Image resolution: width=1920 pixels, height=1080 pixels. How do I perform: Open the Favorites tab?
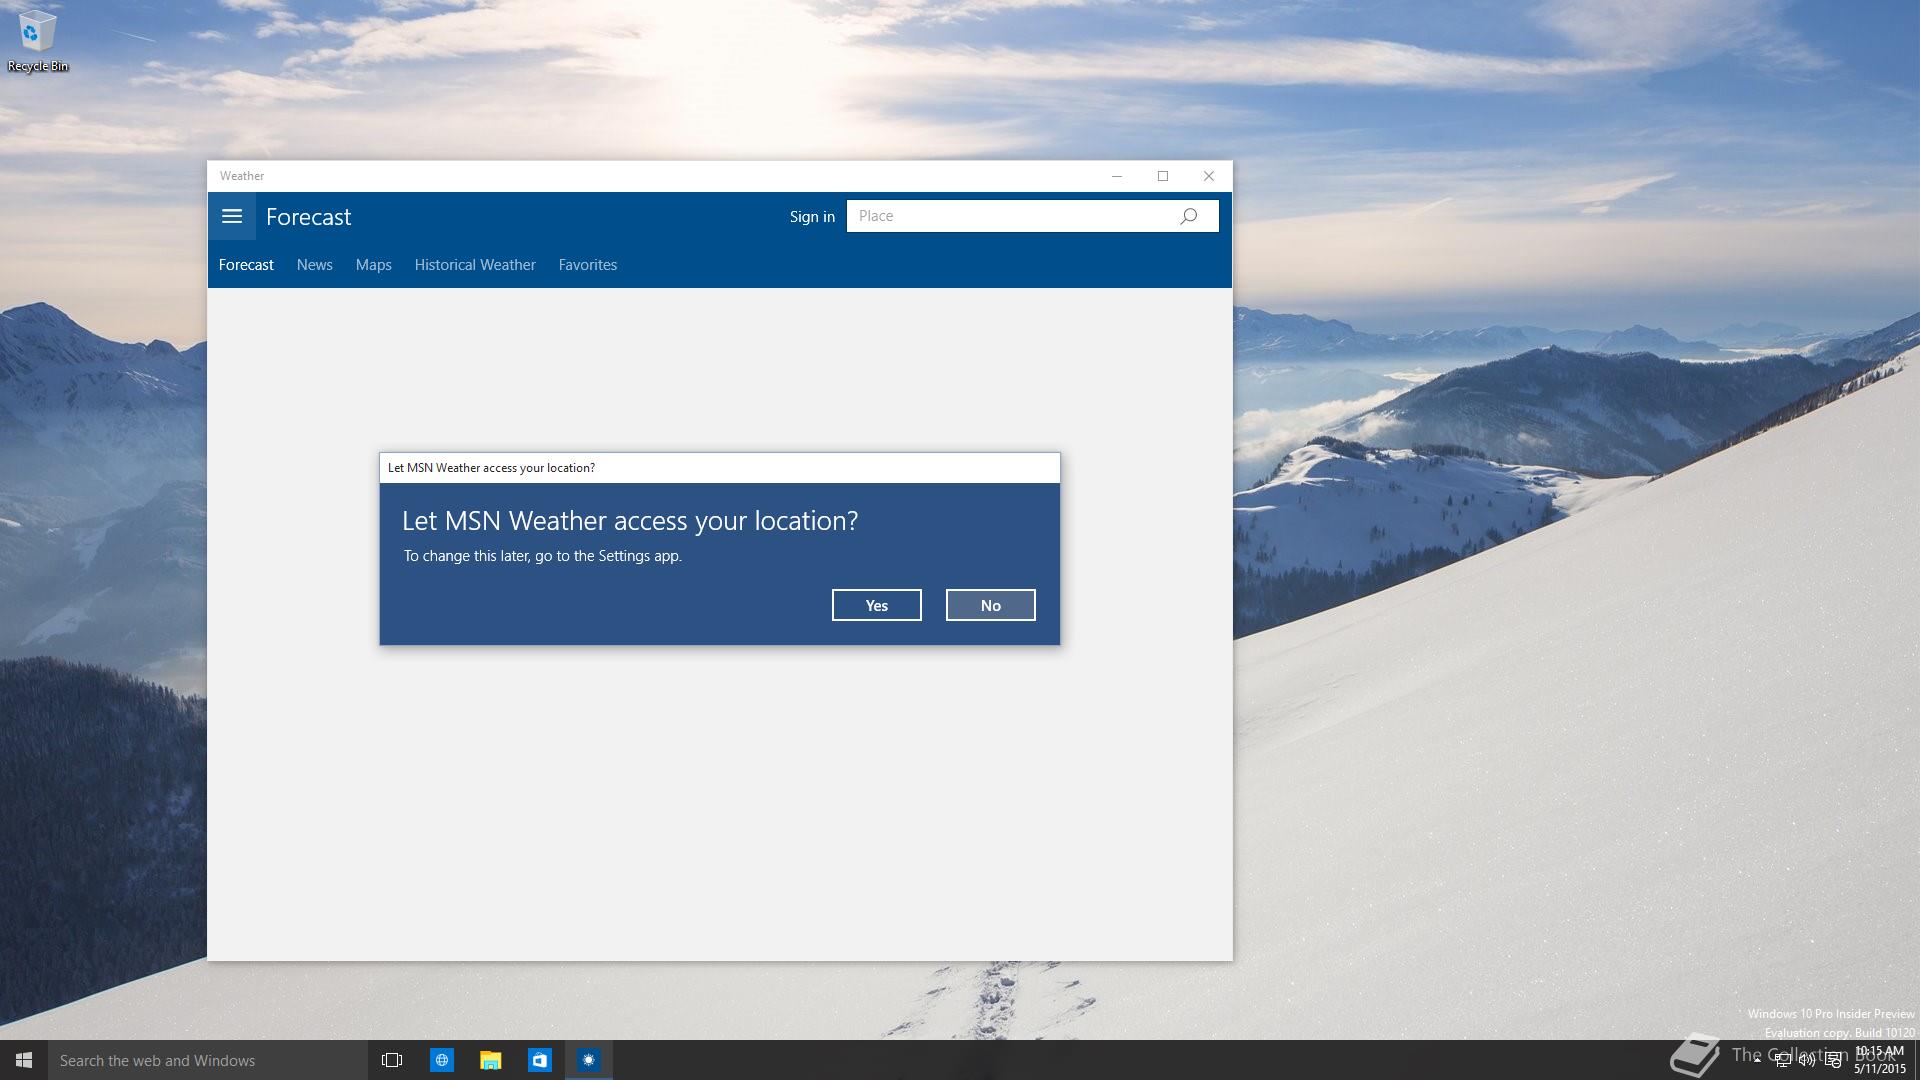click(x=587, y=265)
